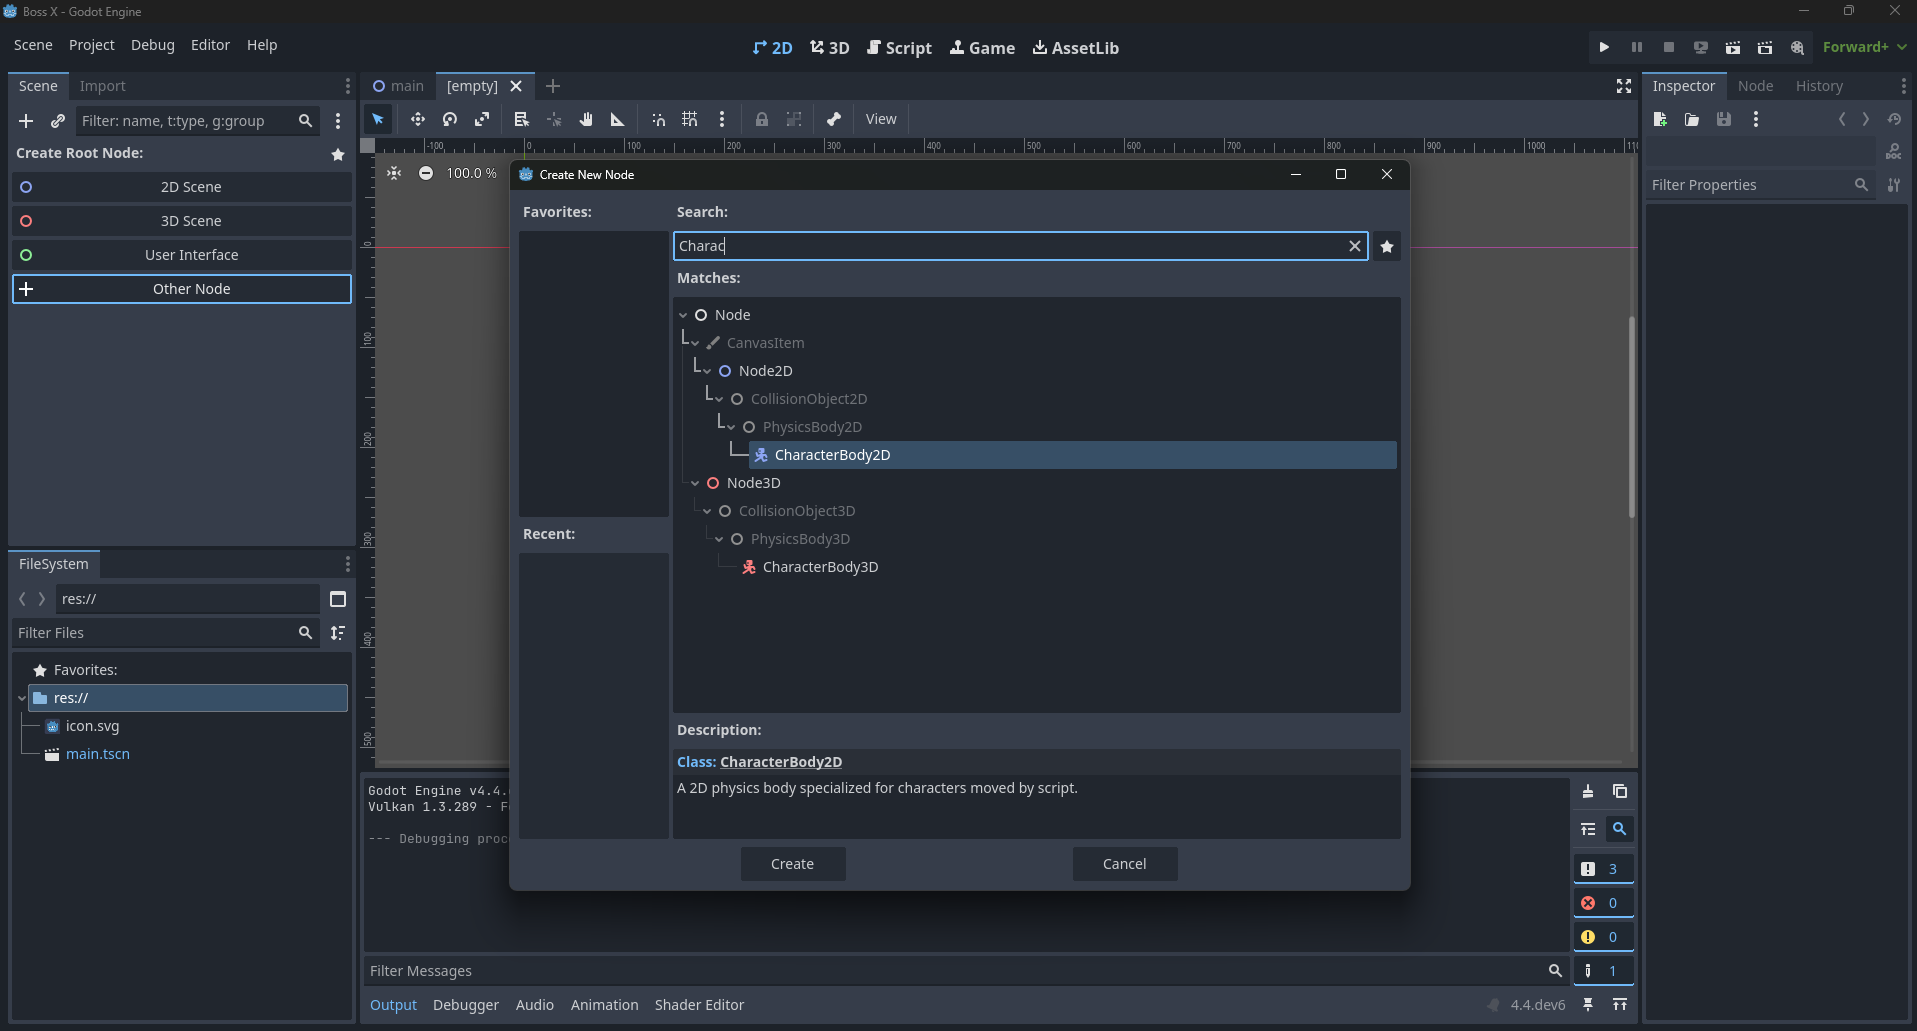1917x1031 pixels.
Task: Open file sort options icon
Action: pos(338,633)
